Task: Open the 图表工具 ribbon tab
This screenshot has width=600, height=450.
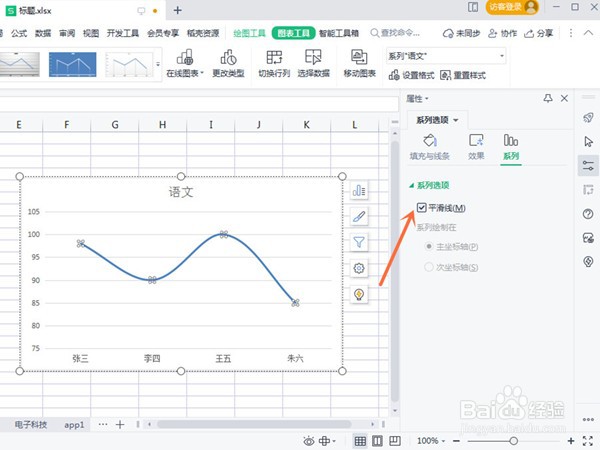Action: (293, 33)
